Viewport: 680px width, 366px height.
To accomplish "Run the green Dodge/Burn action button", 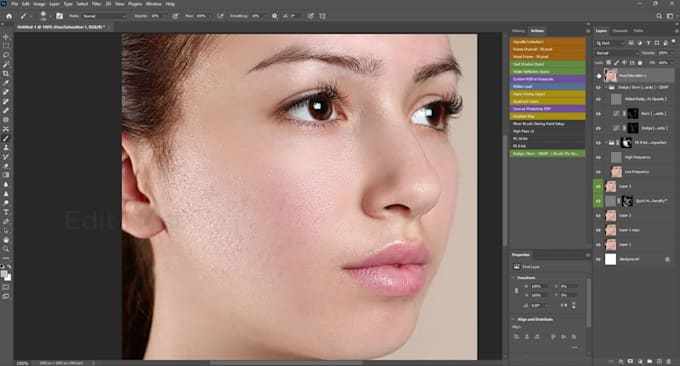I will pyautogui.click(x=547, y=154).
